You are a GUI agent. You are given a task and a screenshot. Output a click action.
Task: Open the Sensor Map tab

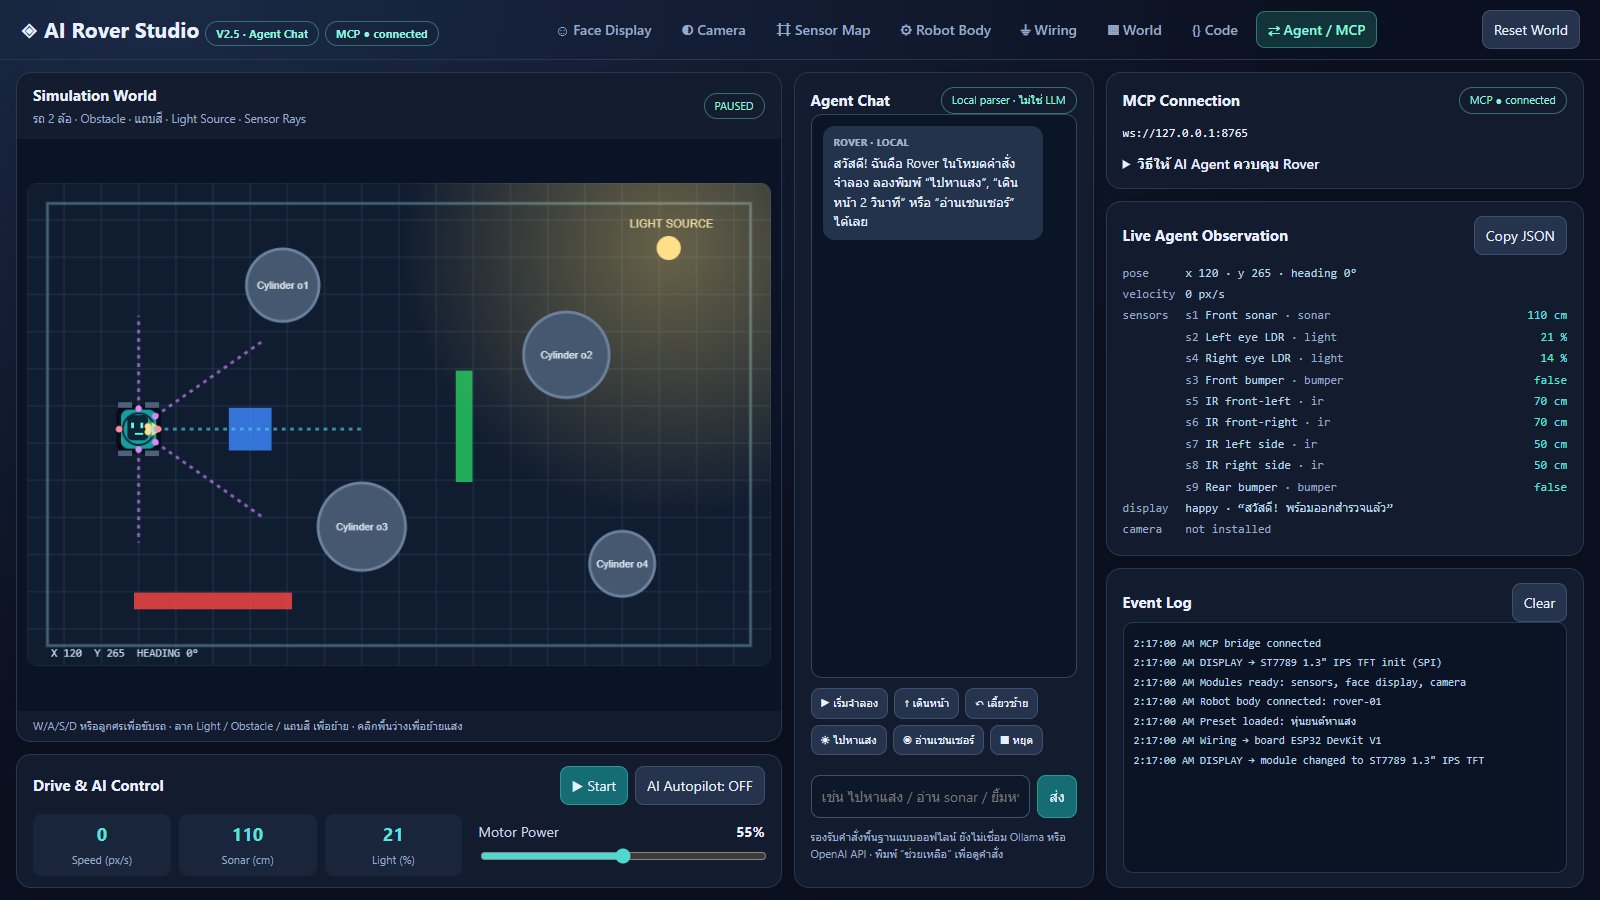(x=823, y=30)
